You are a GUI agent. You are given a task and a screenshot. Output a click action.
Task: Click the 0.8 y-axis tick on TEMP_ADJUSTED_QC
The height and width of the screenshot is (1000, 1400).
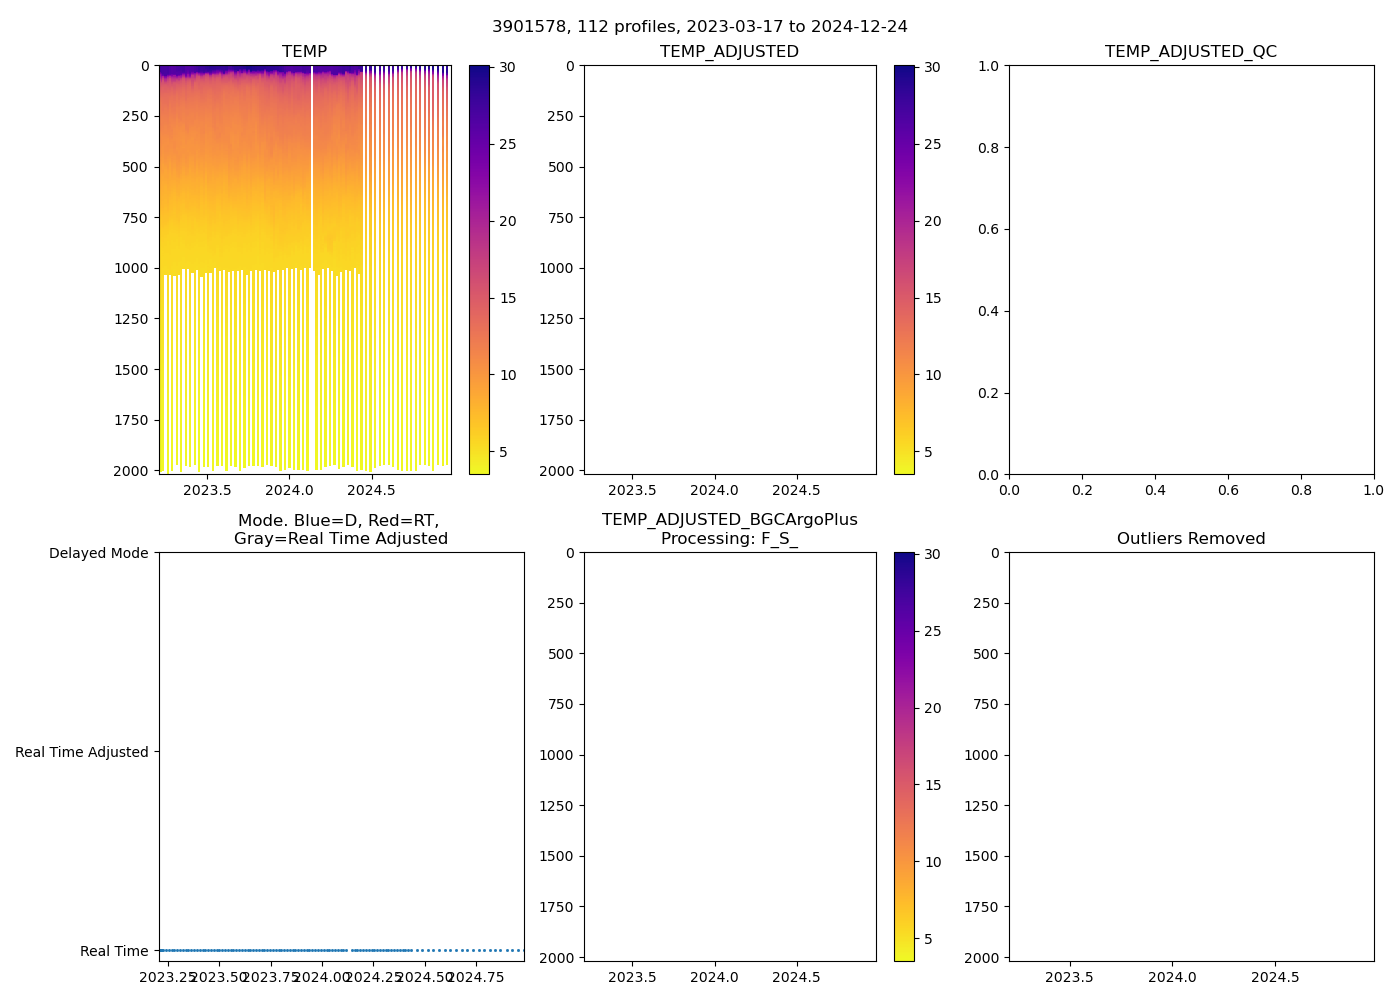coord(990,148)
